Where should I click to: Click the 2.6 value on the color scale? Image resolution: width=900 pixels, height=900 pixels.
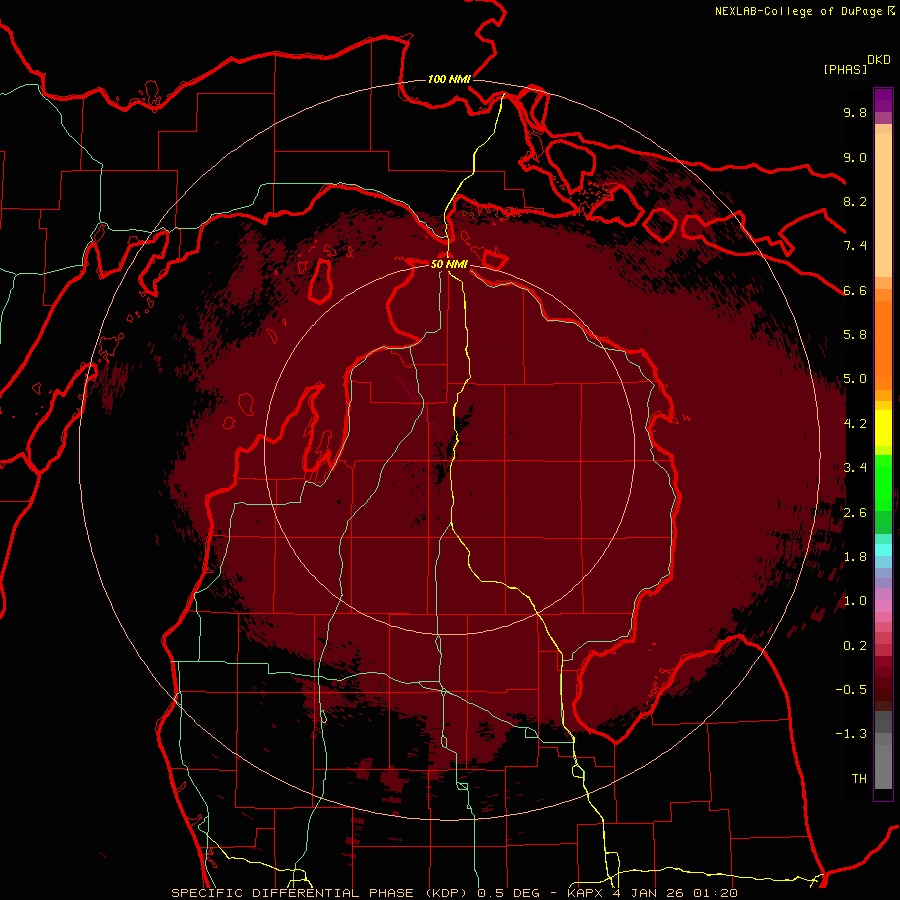(x=855, y=513)
